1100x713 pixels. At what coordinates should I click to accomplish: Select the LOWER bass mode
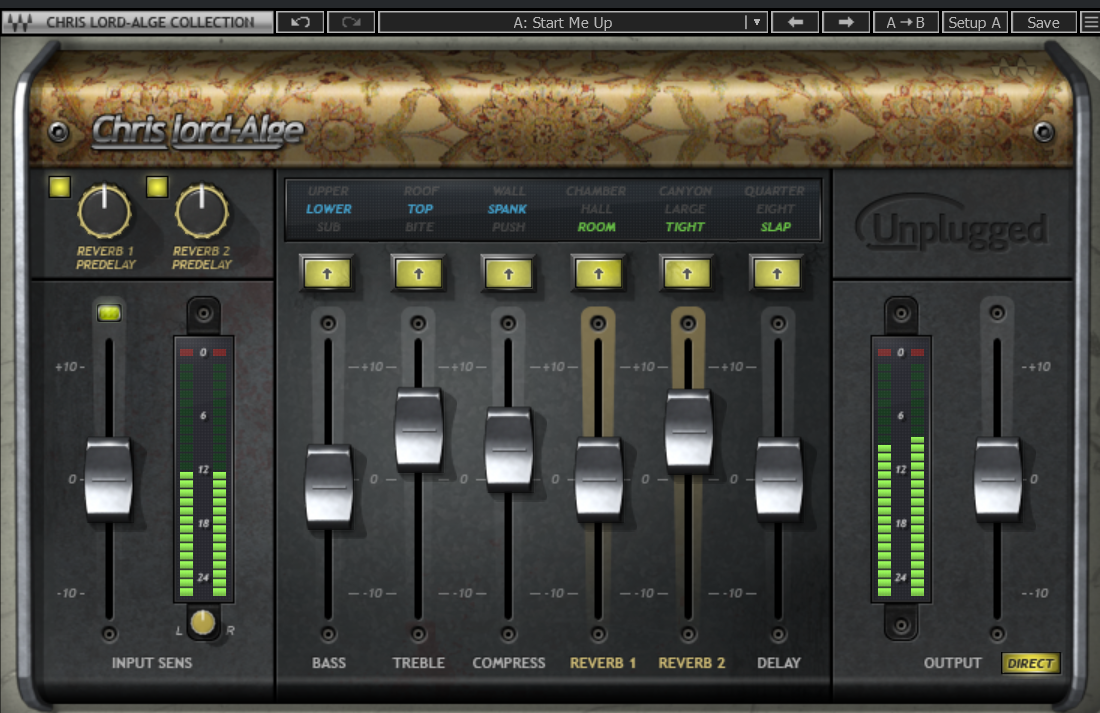pos(328,209)
